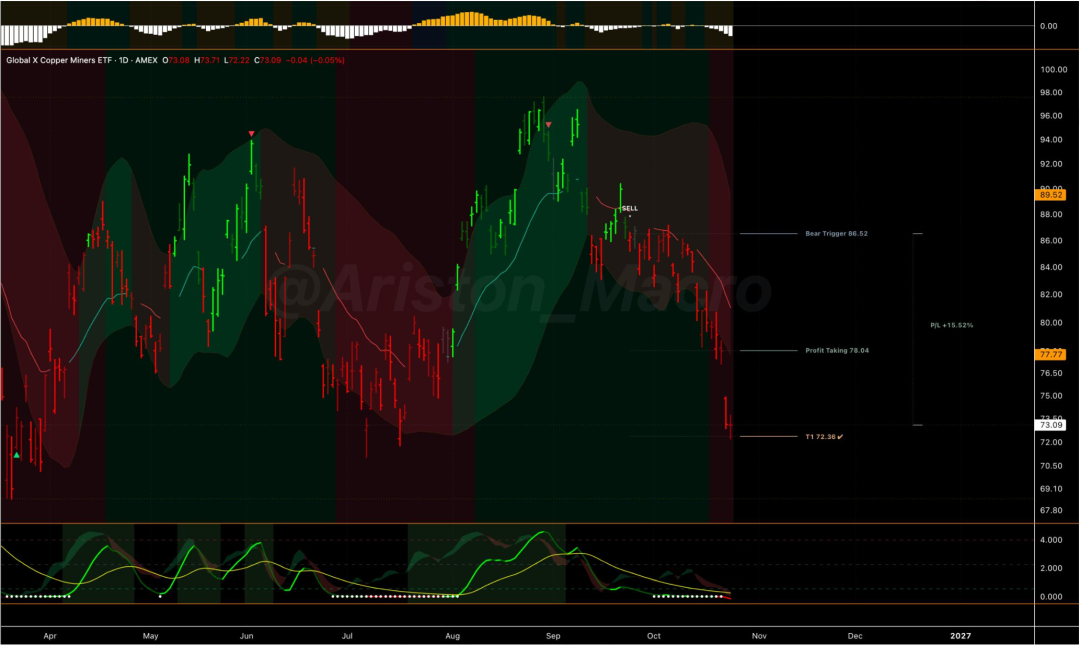Click the orange 77.77 price tag on the axis
This screenshot has width=1080, height=645.
pos(1050,354)
